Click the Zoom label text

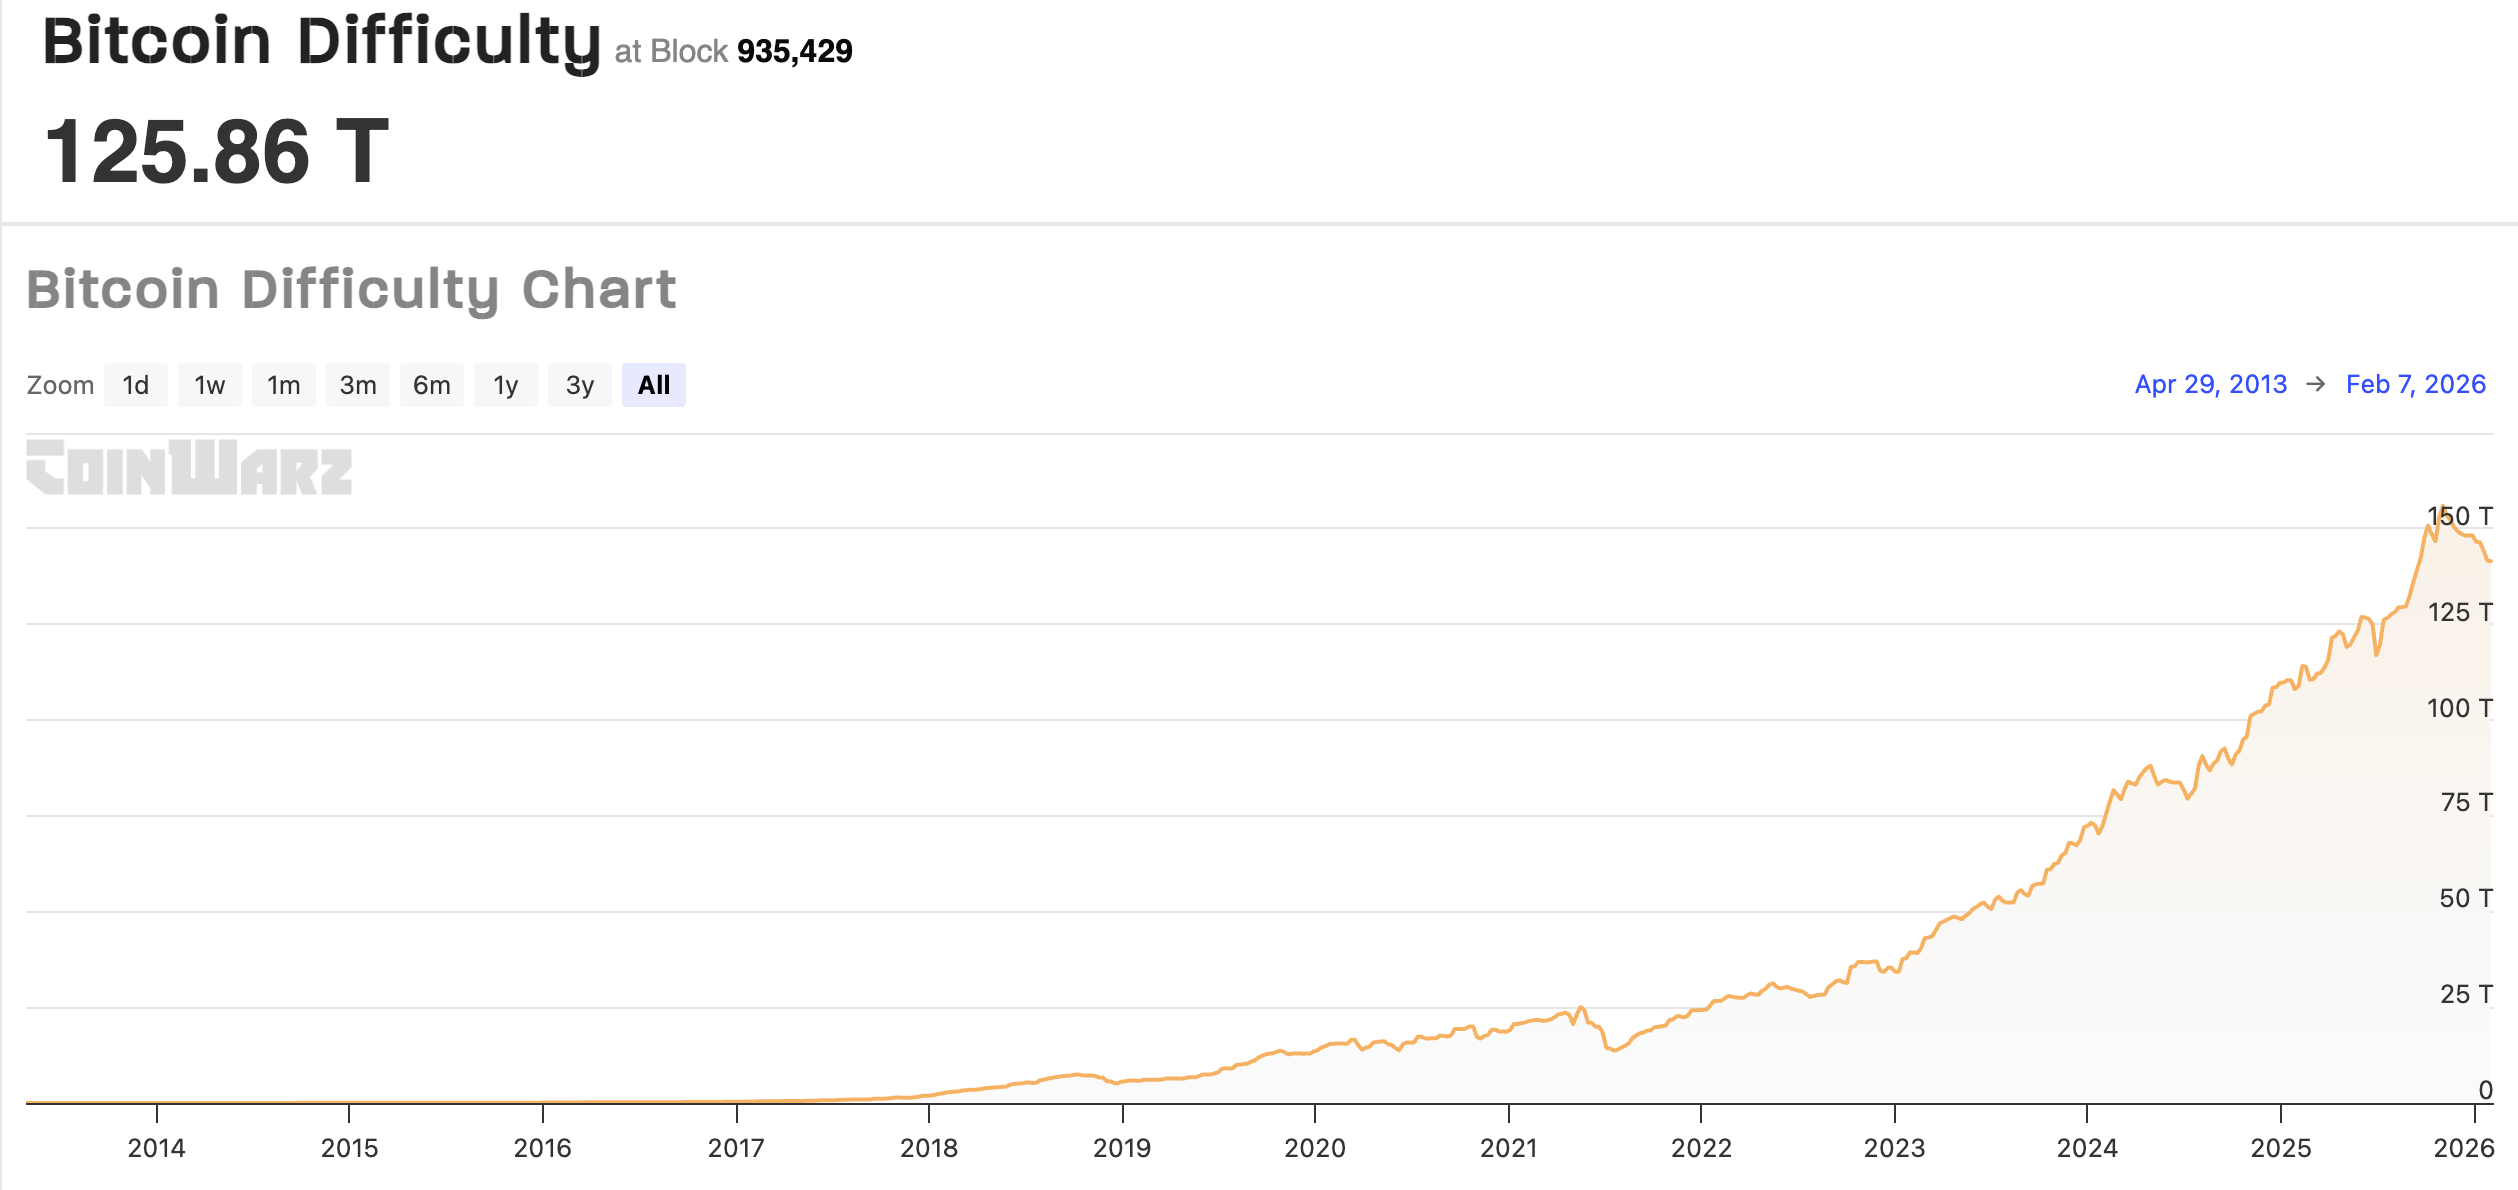[60, 384]
